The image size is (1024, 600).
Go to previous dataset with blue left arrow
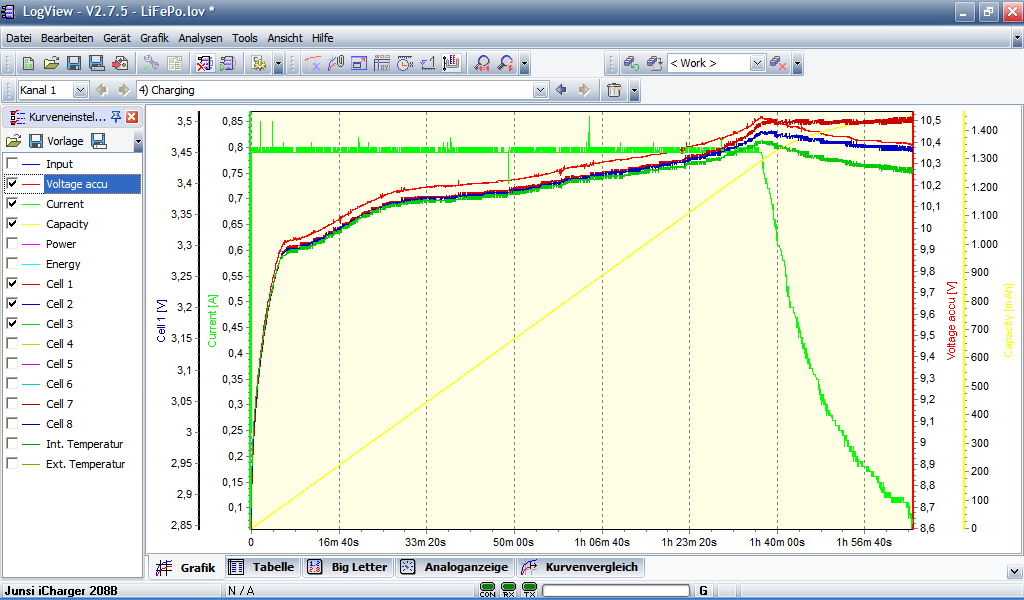tap(561, 90)
